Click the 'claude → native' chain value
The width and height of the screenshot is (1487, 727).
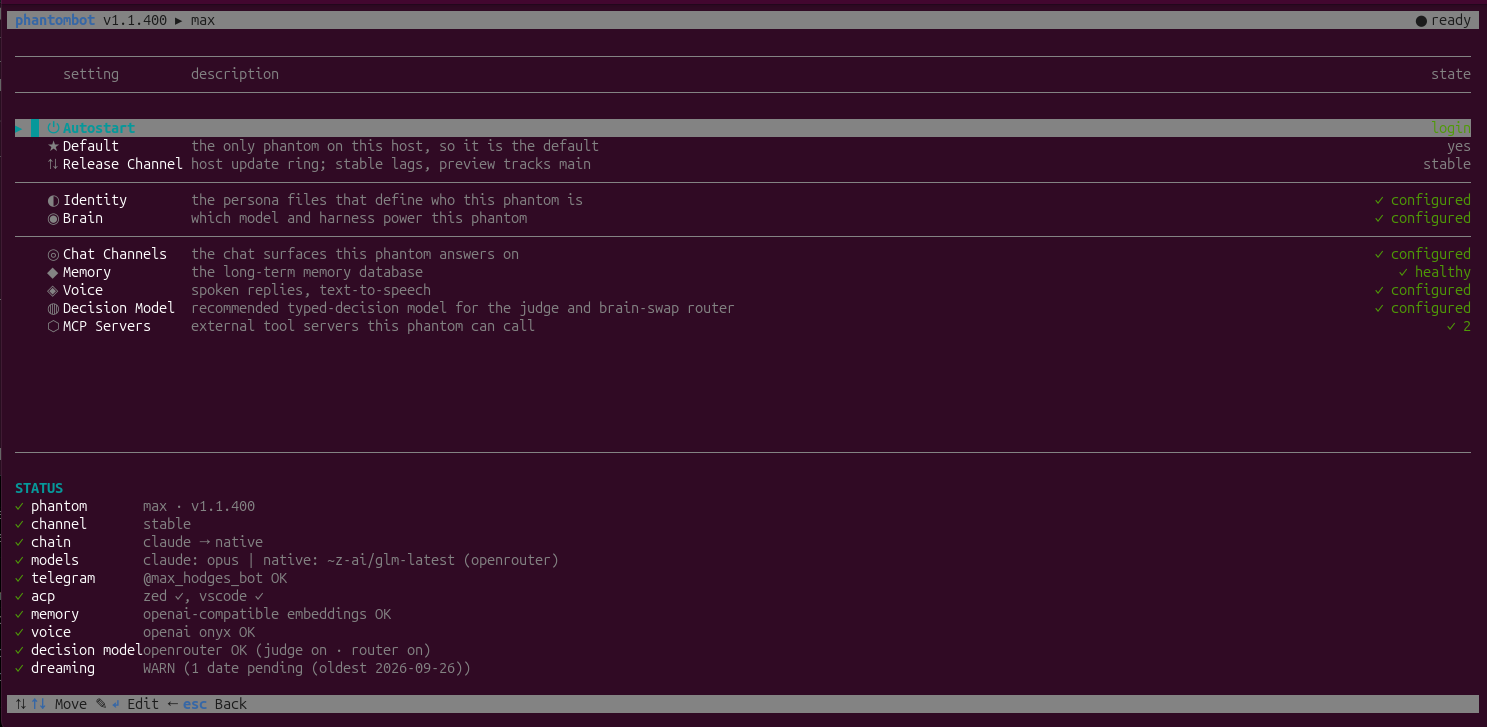pyautogui.click(x=203, y=542)
